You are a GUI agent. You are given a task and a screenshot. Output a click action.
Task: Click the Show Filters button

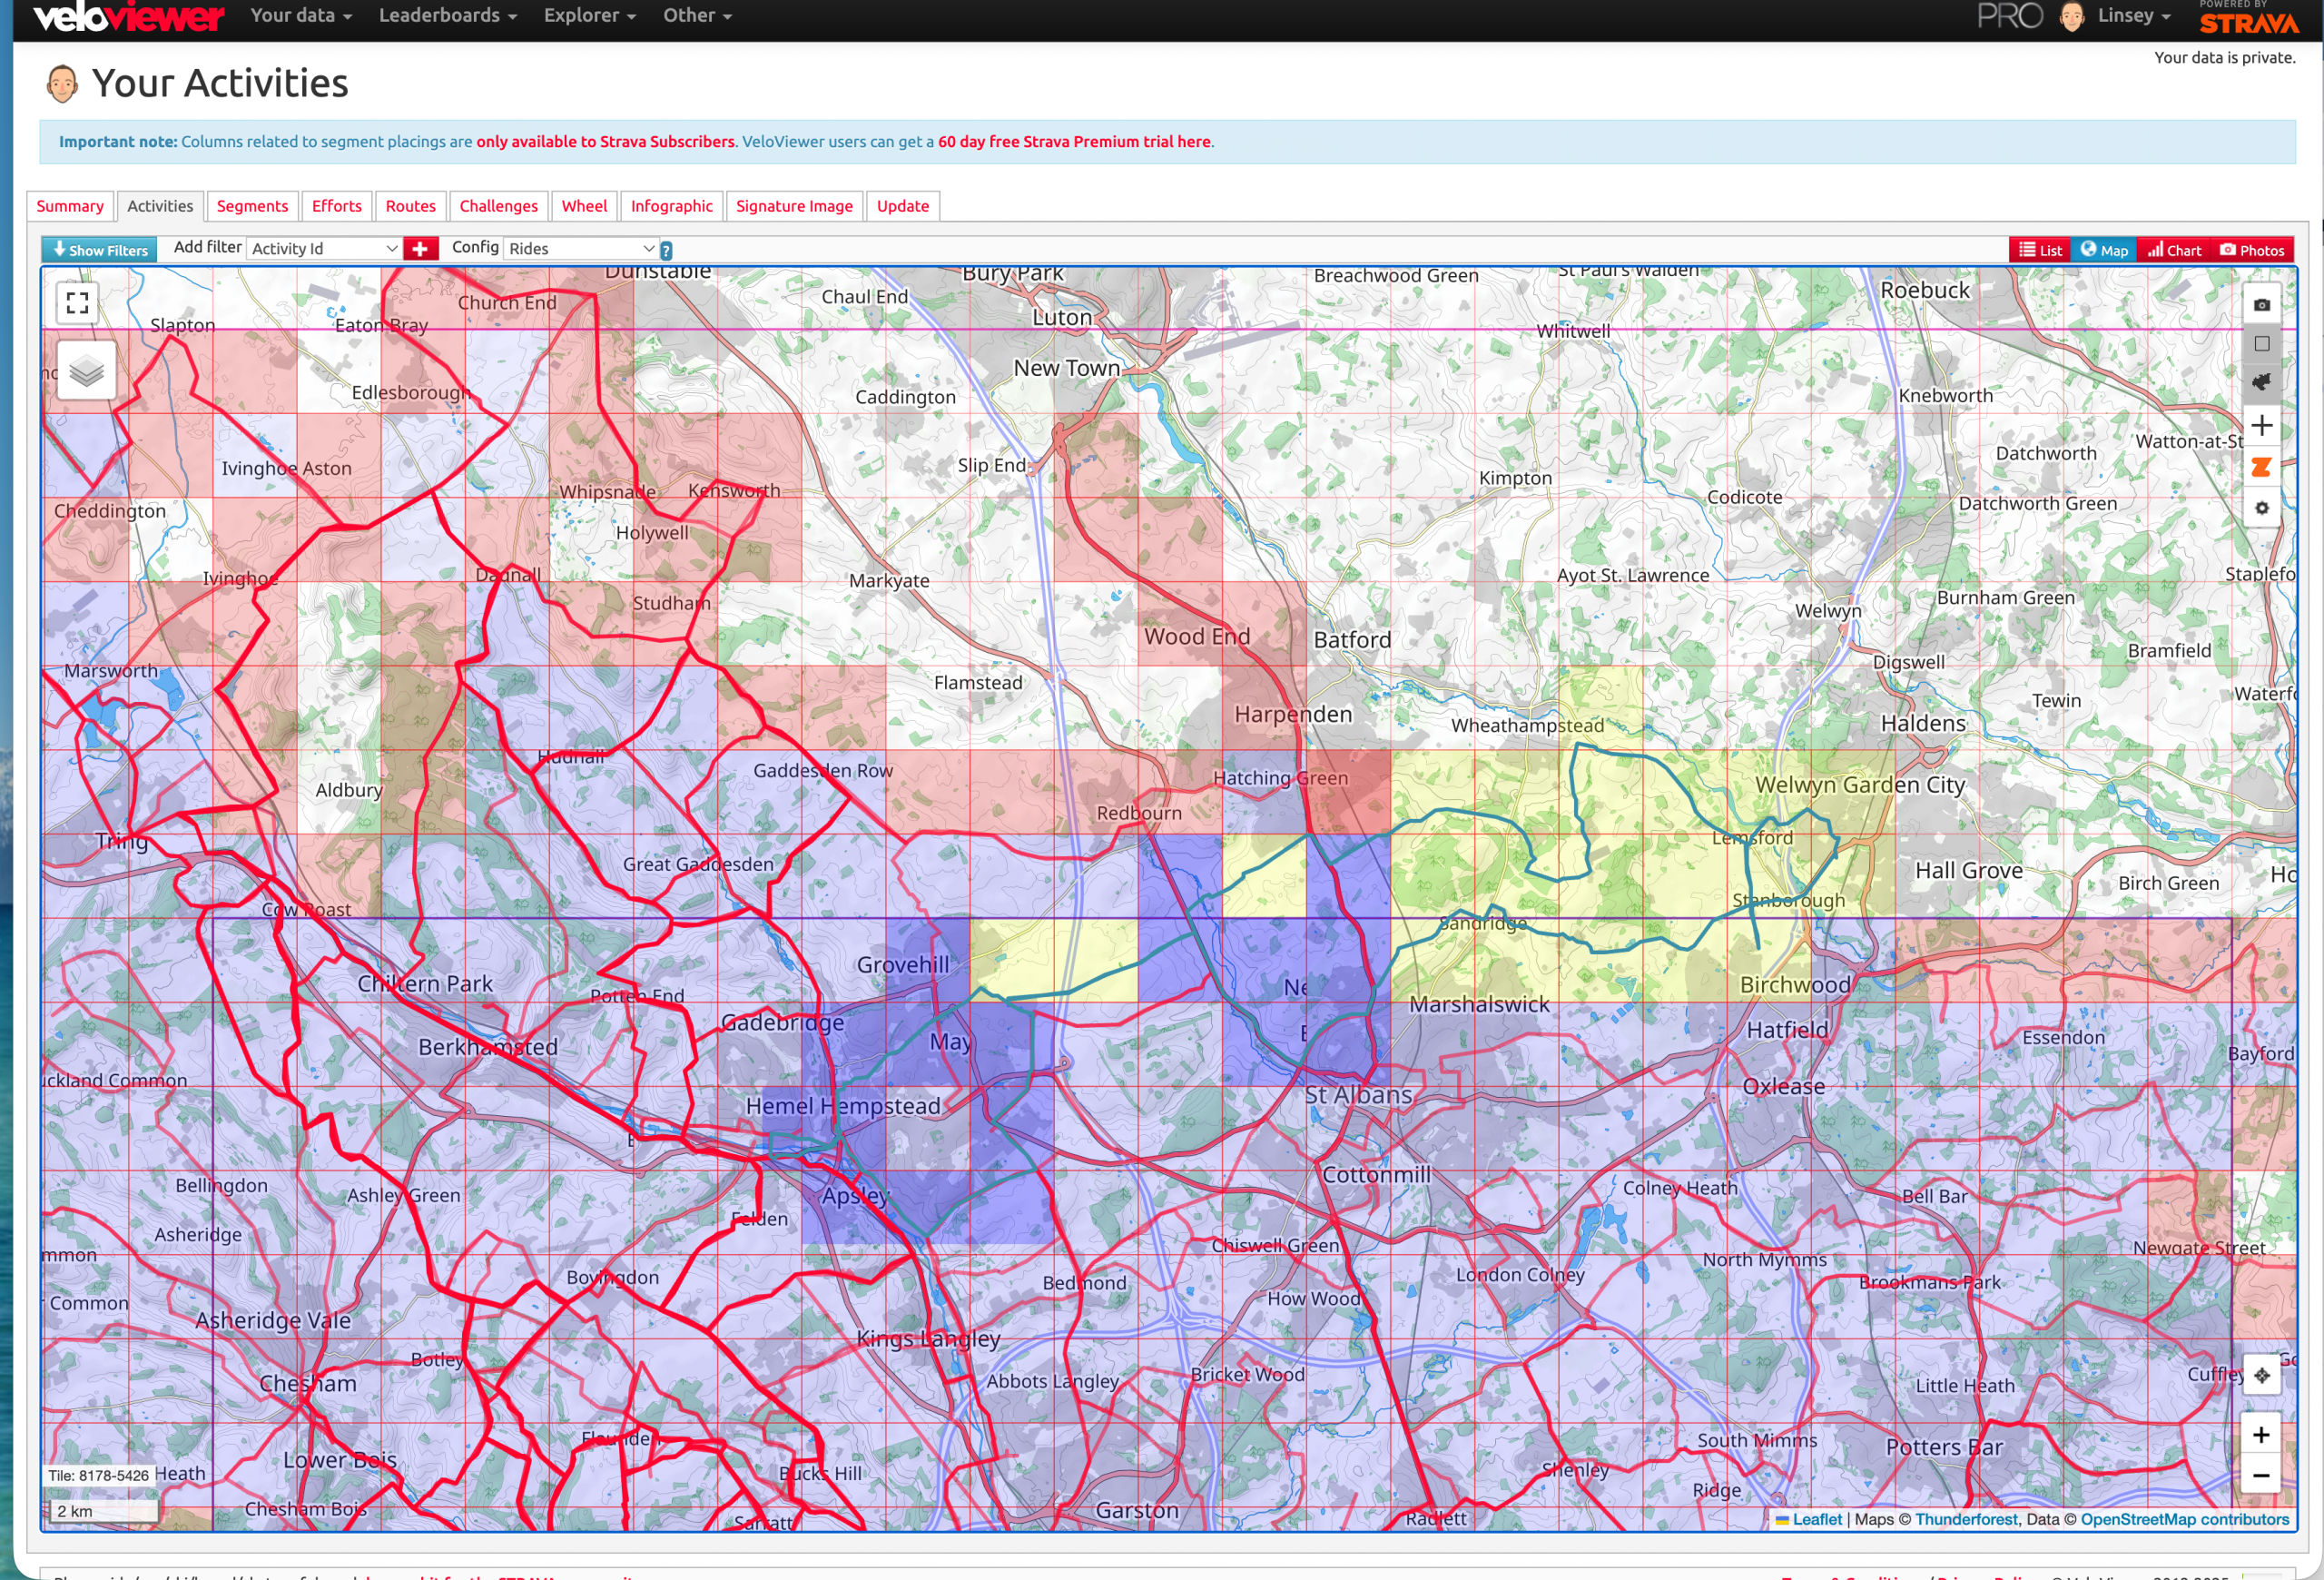point(99,250)
